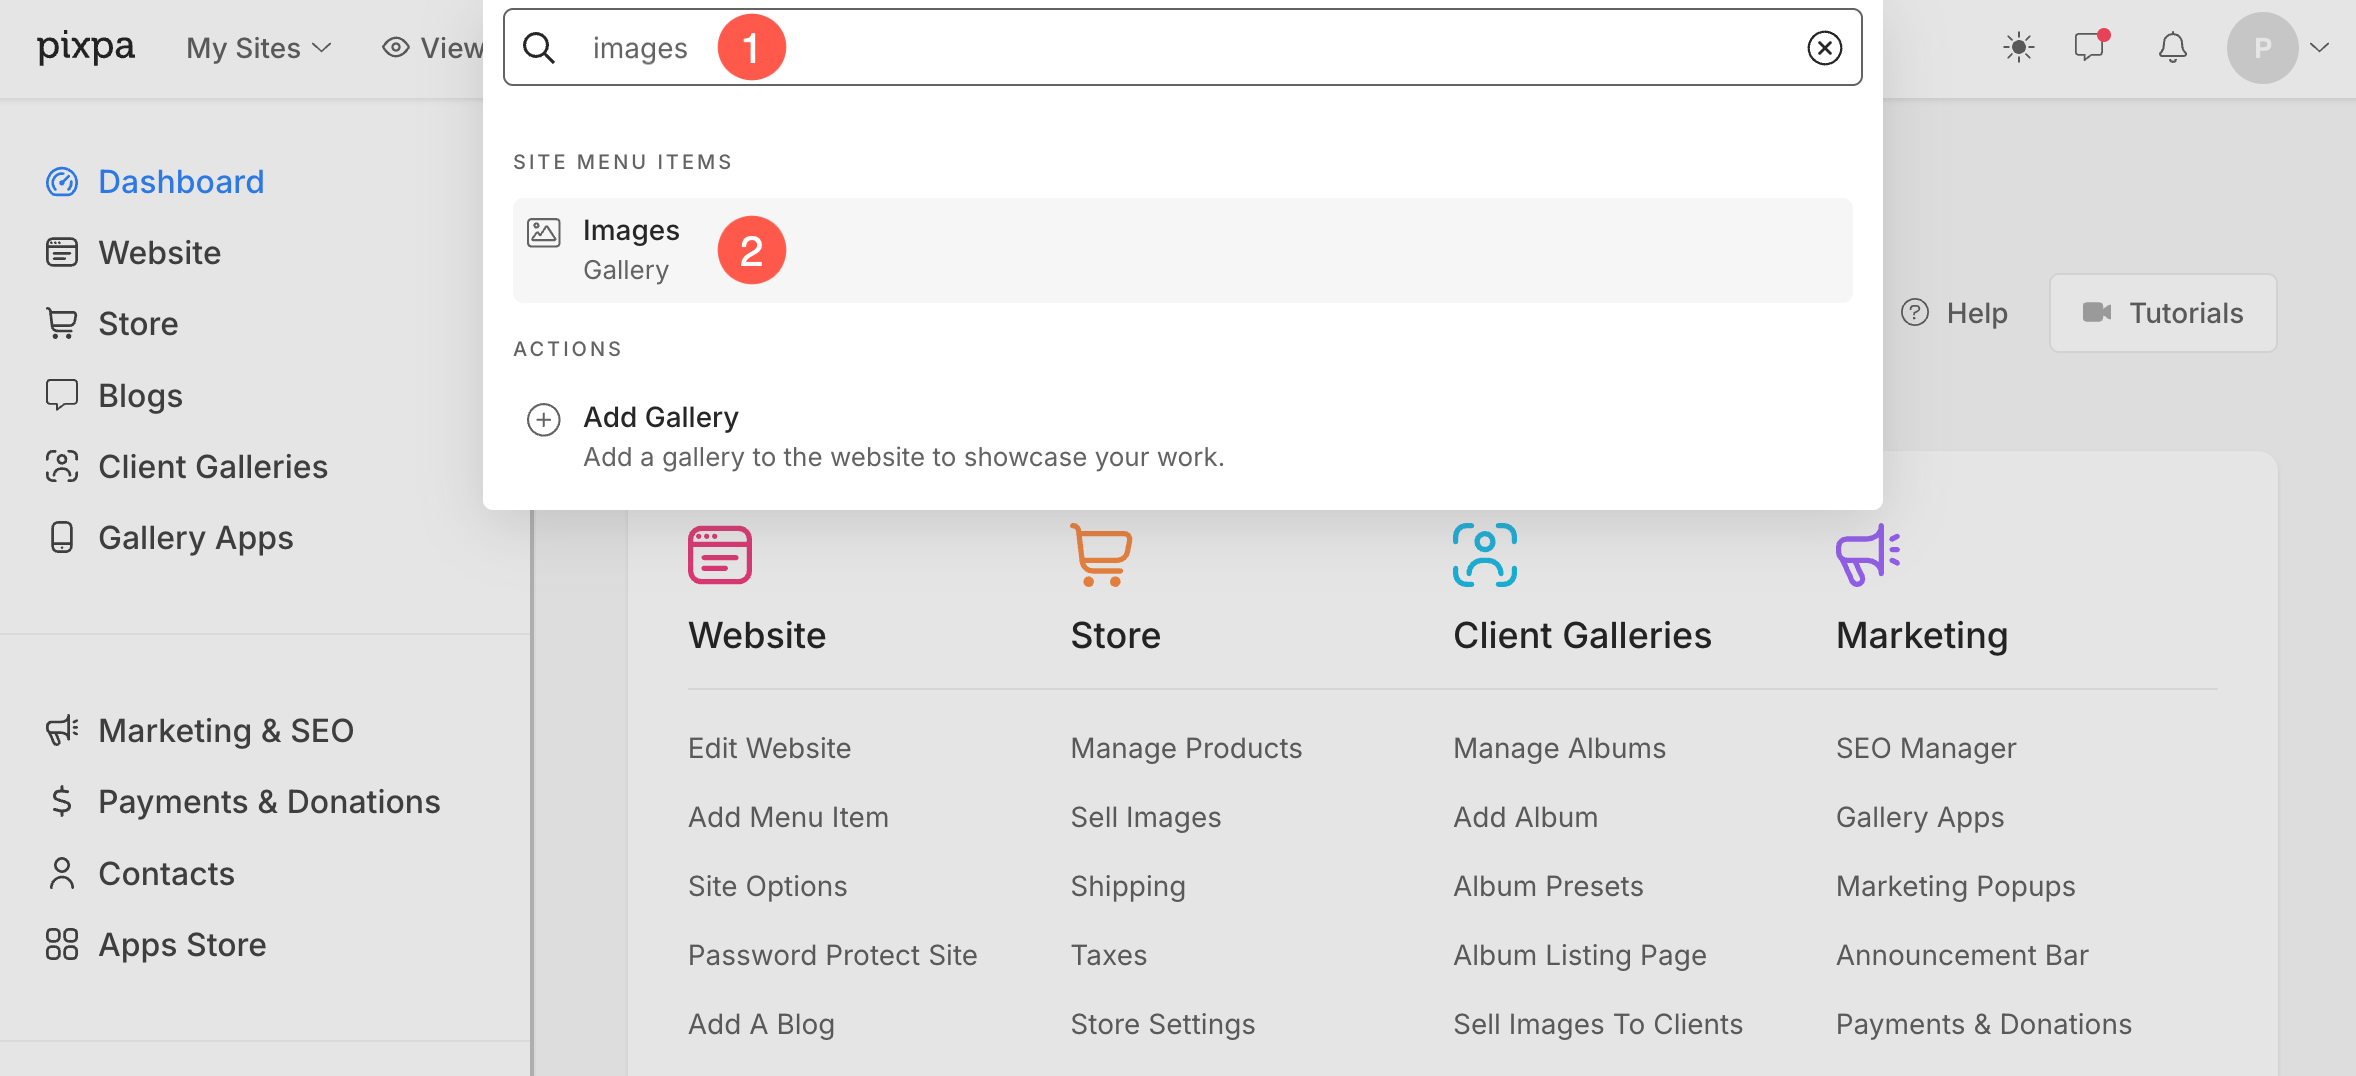Open the Album Listing Page link
This screenshot has height=1076, width=2356.
point(1579,955)
